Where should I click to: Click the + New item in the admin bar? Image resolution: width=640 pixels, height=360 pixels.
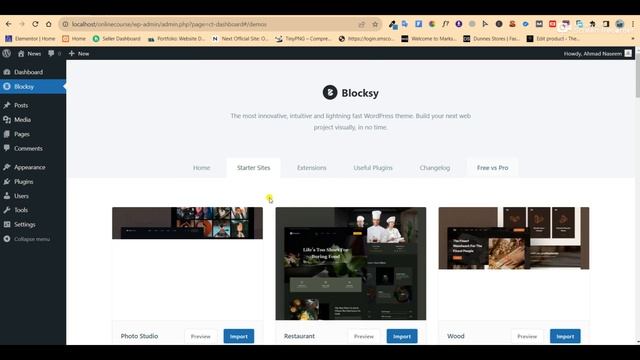coord(79,53)
